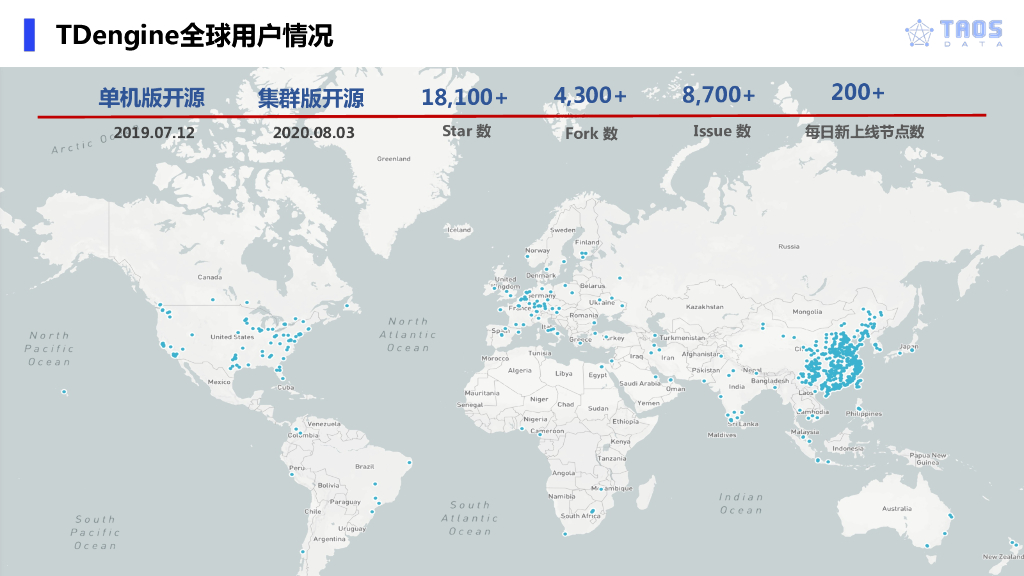This screenshot has height=576, width=1024.
Task: Click the 'Sudan' map label
Action: tap(598, 408)
